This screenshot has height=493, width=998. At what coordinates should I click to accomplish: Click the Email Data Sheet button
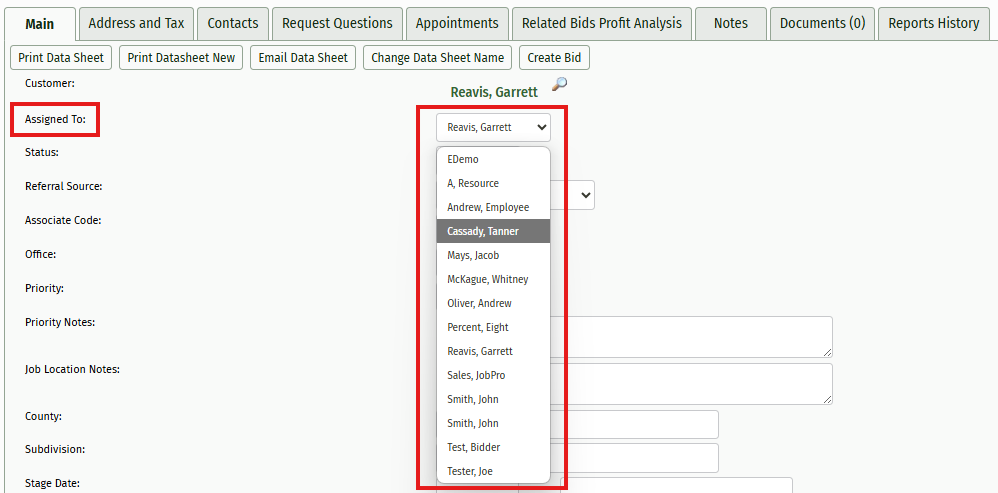pos(303,58)
